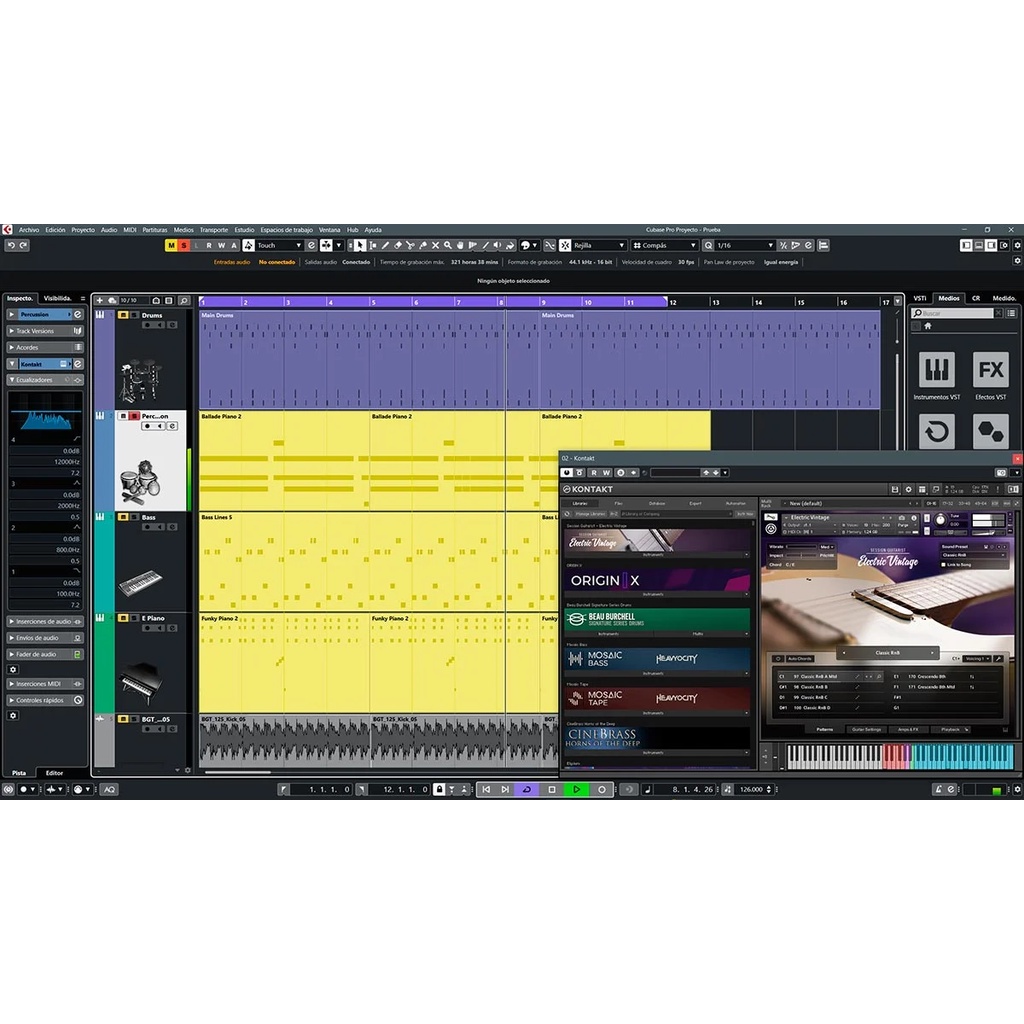1024x1024 pixels.
Task: Open the Proyecto menu
Action: [83, 230]
